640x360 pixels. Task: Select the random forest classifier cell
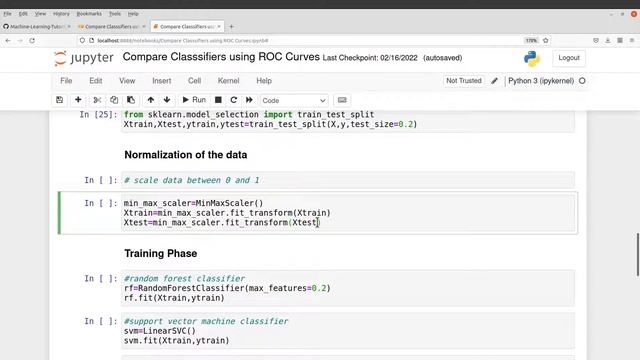click(348, 288)
